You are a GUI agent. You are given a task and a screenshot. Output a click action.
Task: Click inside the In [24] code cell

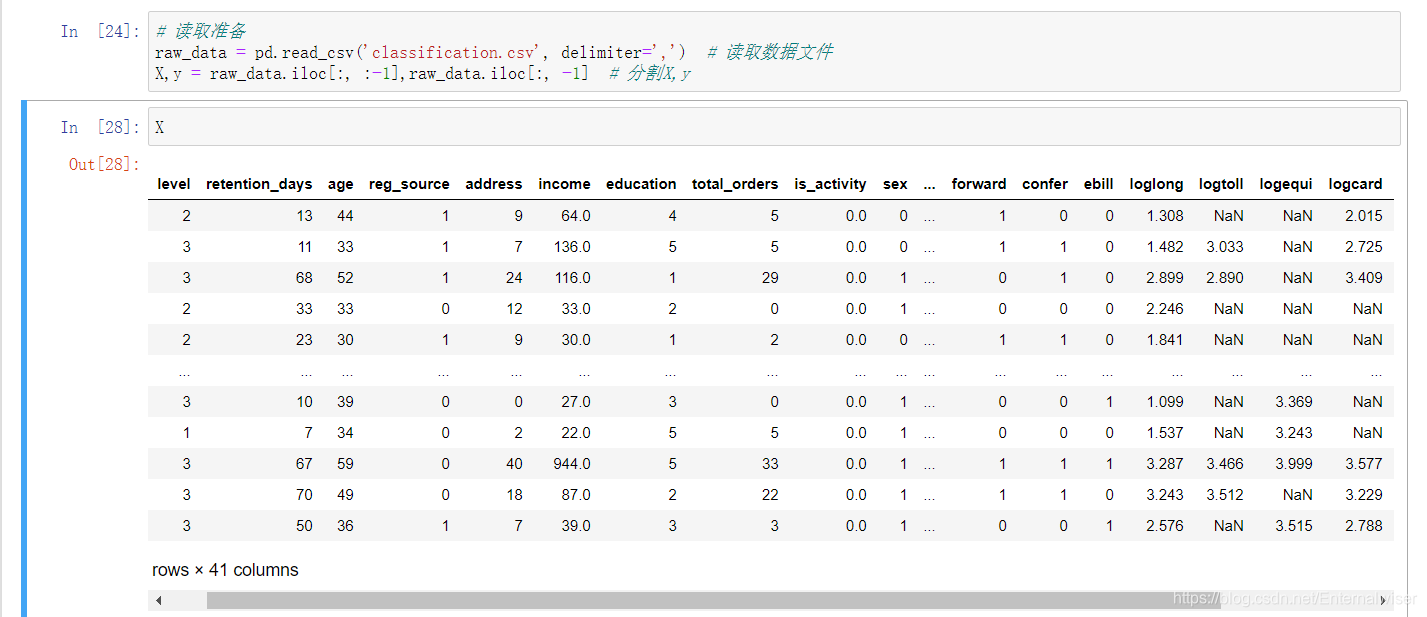click(774, 52)
